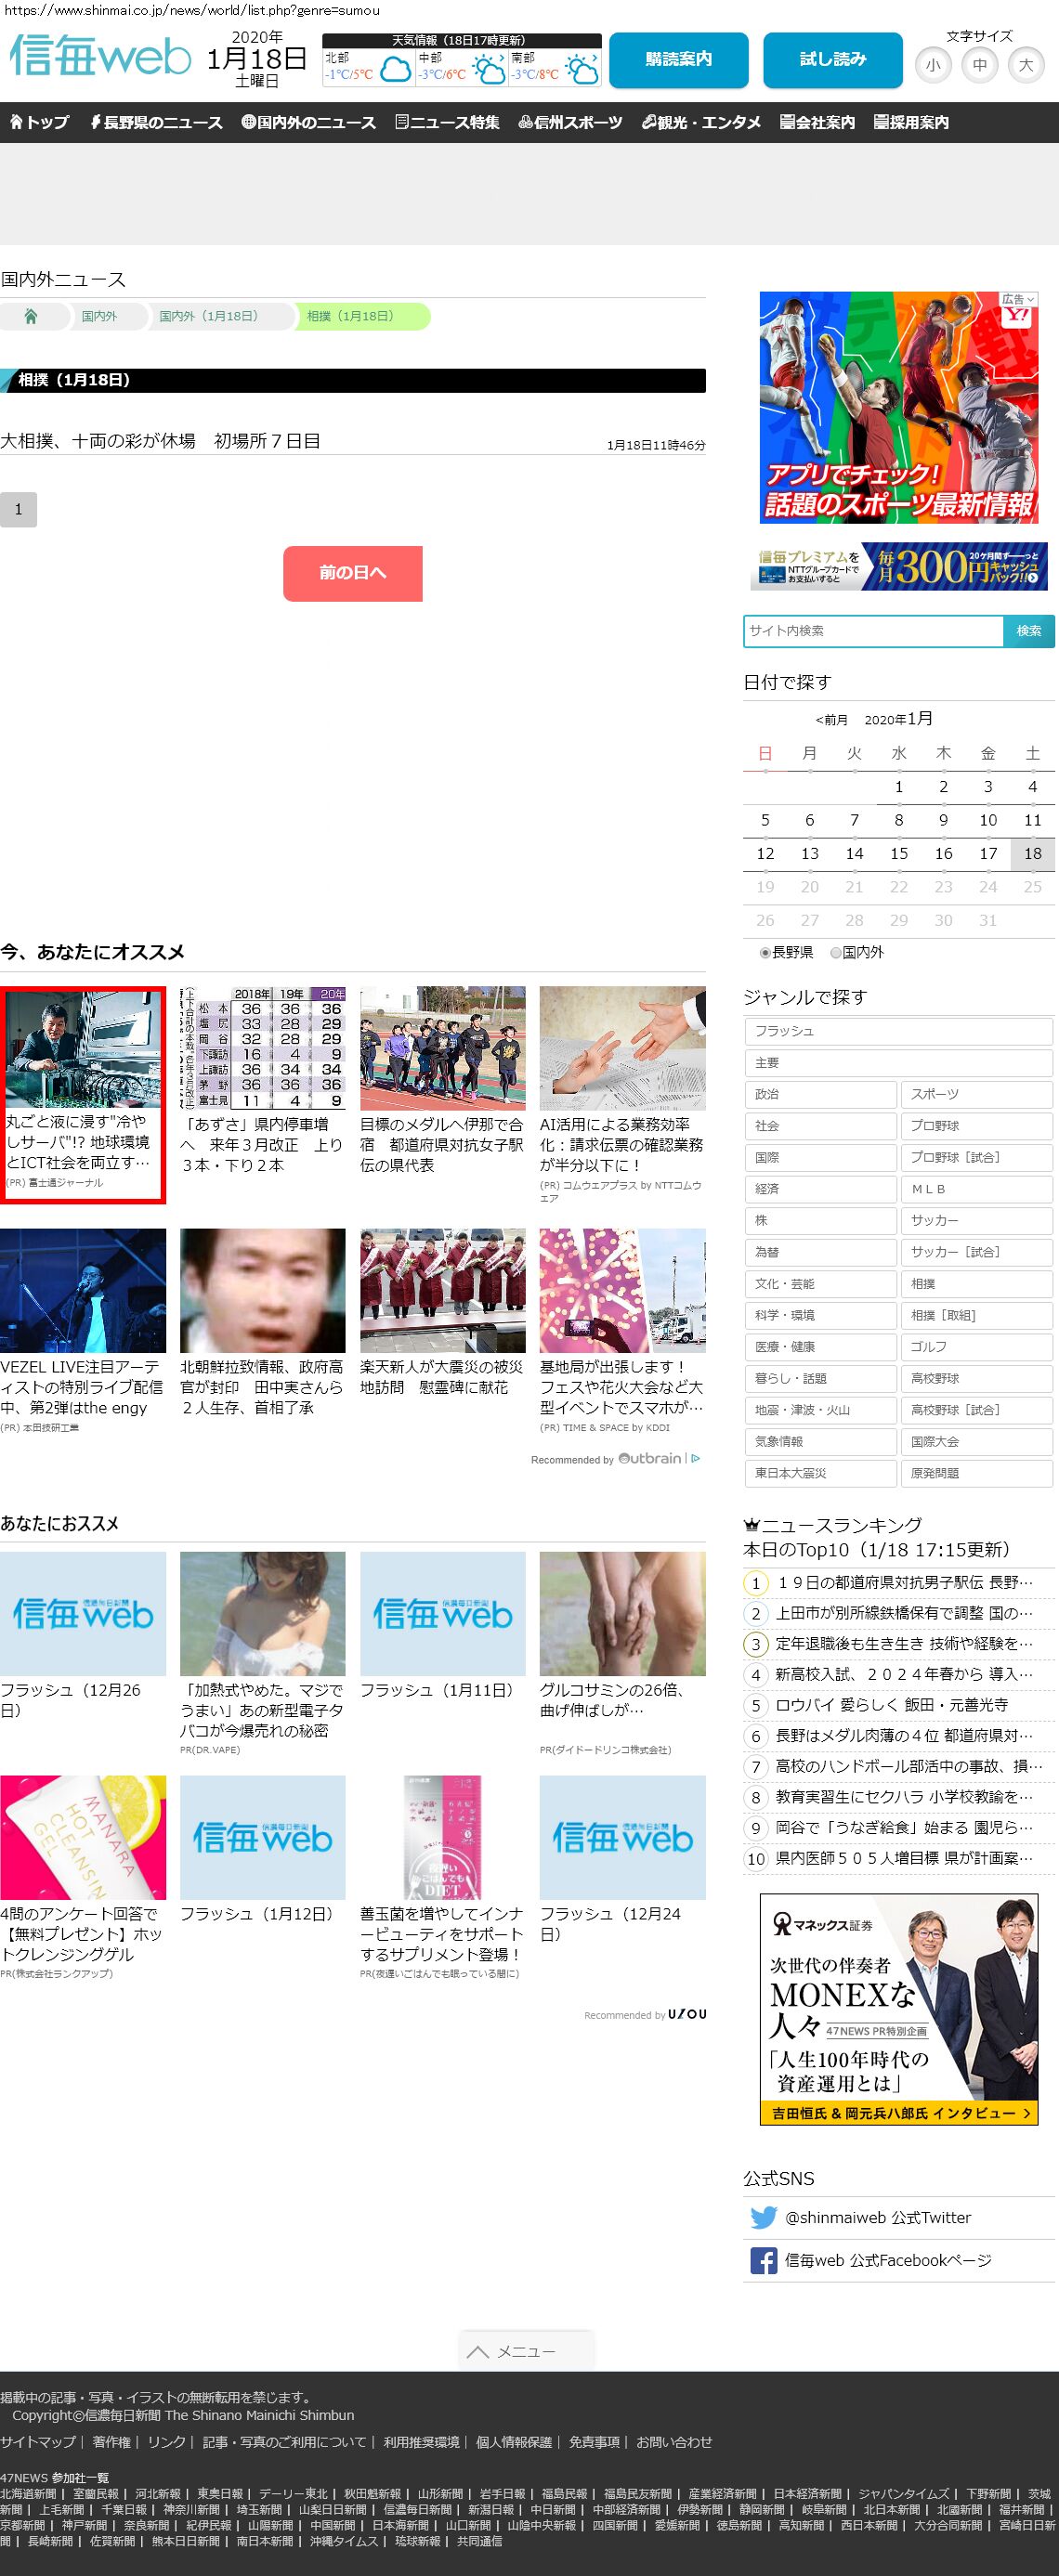This screenshot has height=2576, width=1059.
Task: Click the 検索 search button
Action: 1028,631
